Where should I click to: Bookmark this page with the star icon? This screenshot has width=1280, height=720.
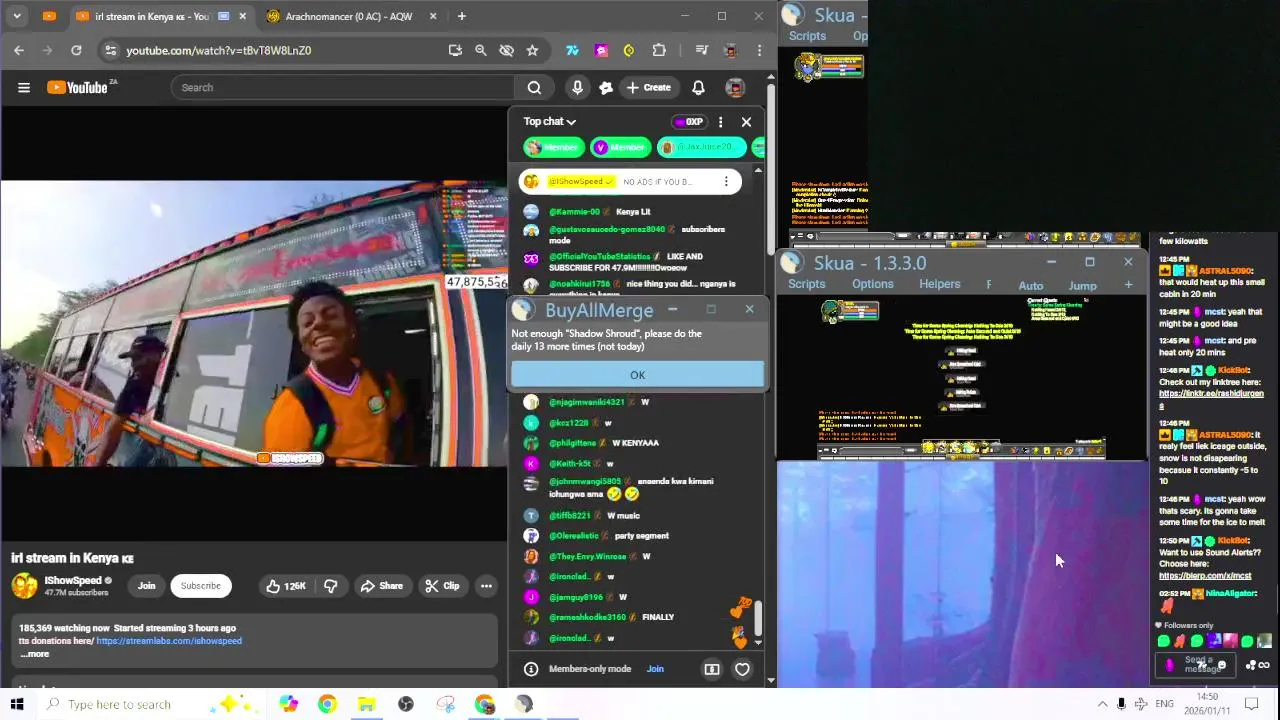(x=532, y=50)
